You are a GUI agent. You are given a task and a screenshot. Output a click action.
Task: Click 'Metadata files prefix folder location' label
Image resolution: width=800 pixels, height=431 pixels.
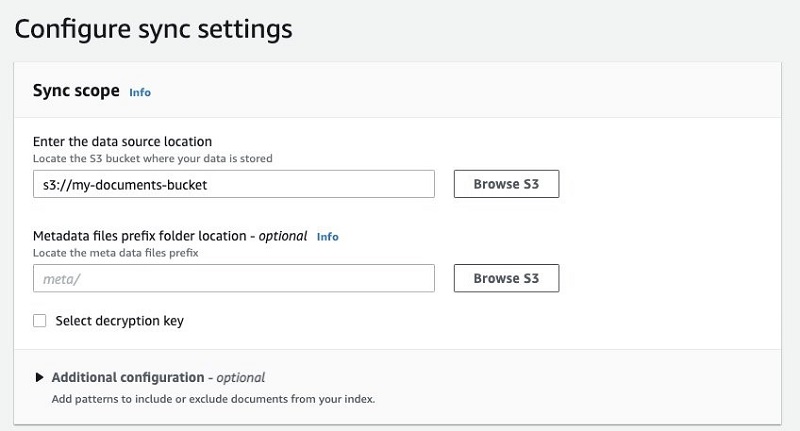tap(140, 236)
